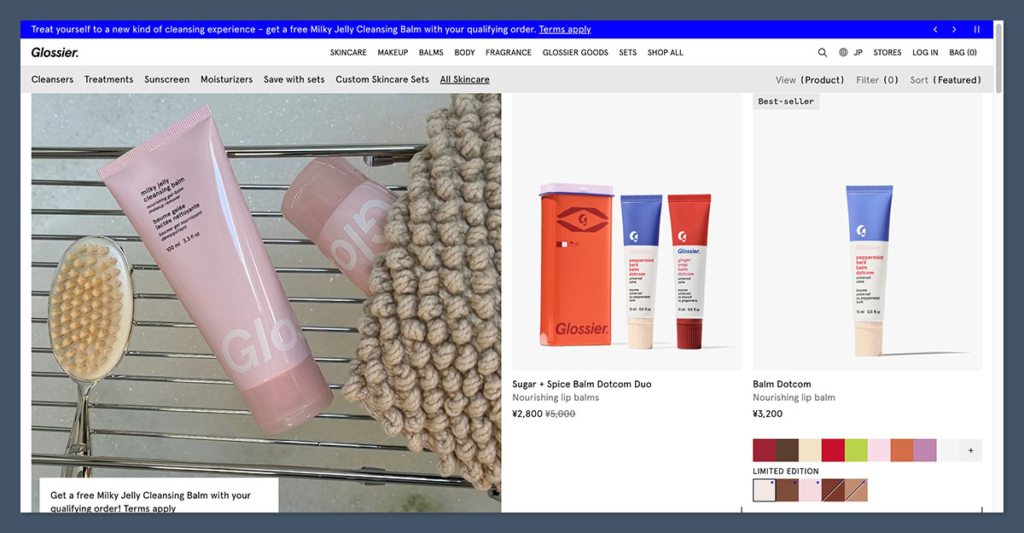Select the lime green Balm Dotcom swatch
Screen dimensions: 1024x533
[x=856, y=450]
